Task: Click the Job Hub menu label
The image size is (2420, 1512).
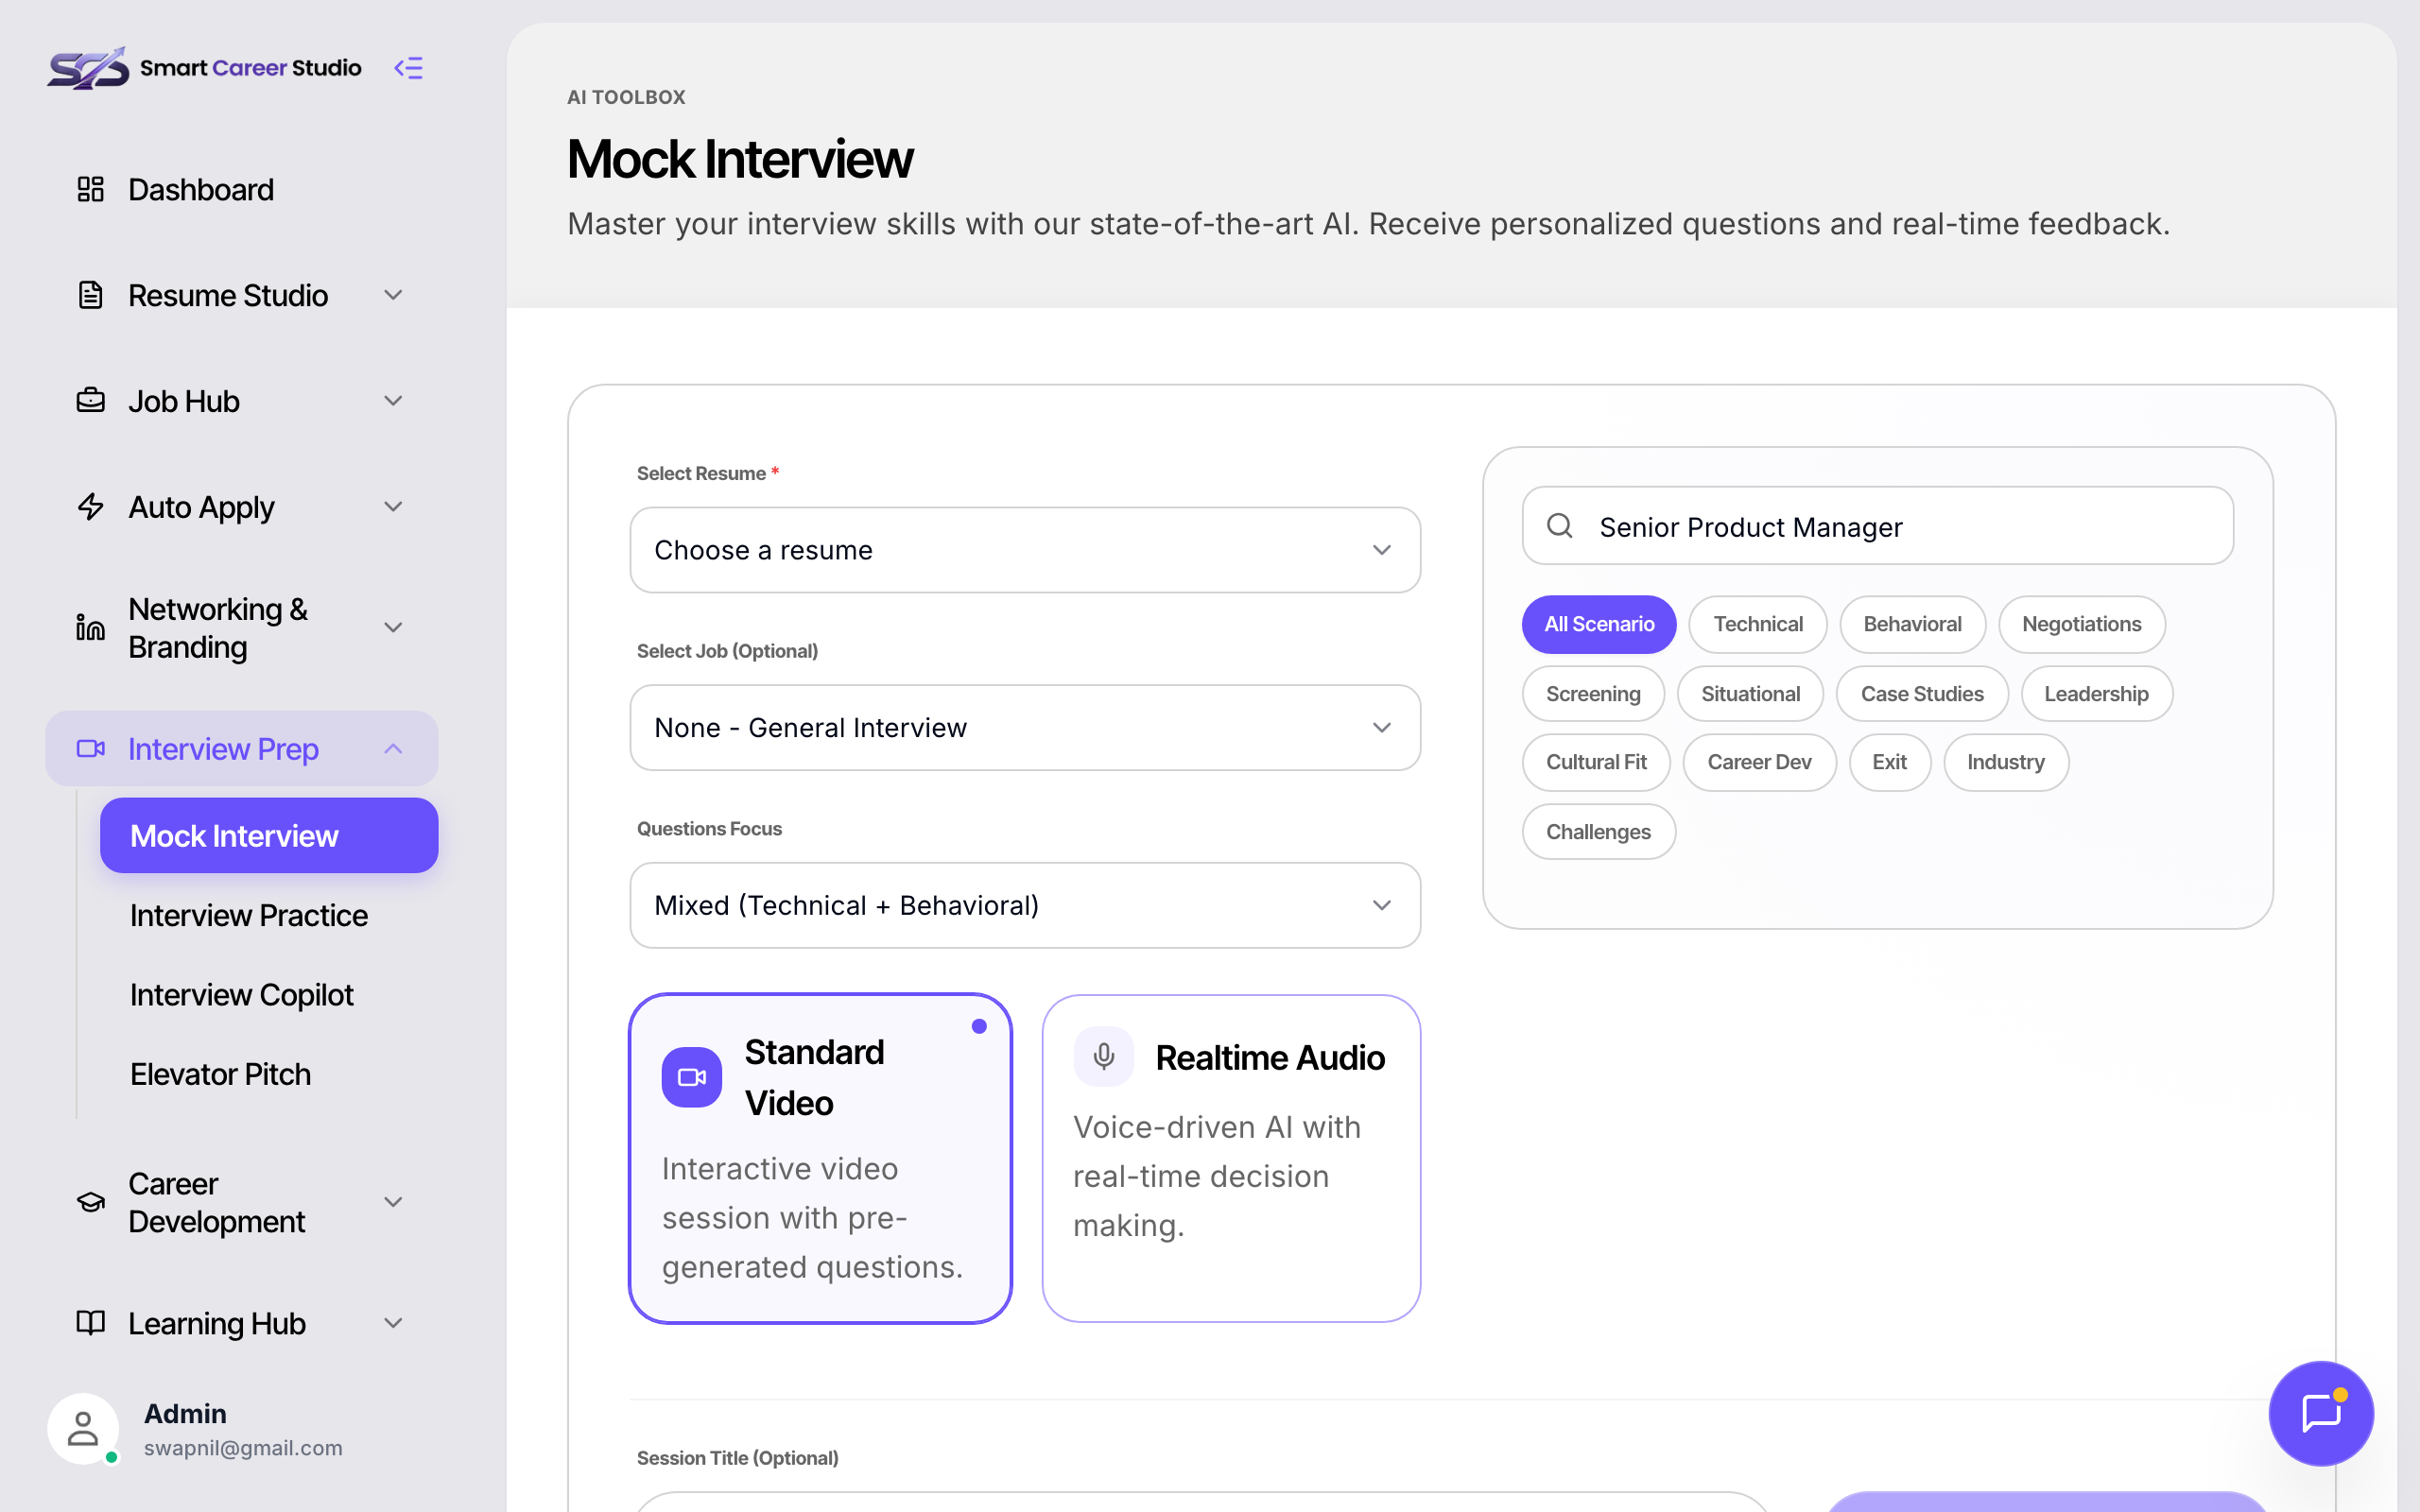Action: click(x=184, y=400)
